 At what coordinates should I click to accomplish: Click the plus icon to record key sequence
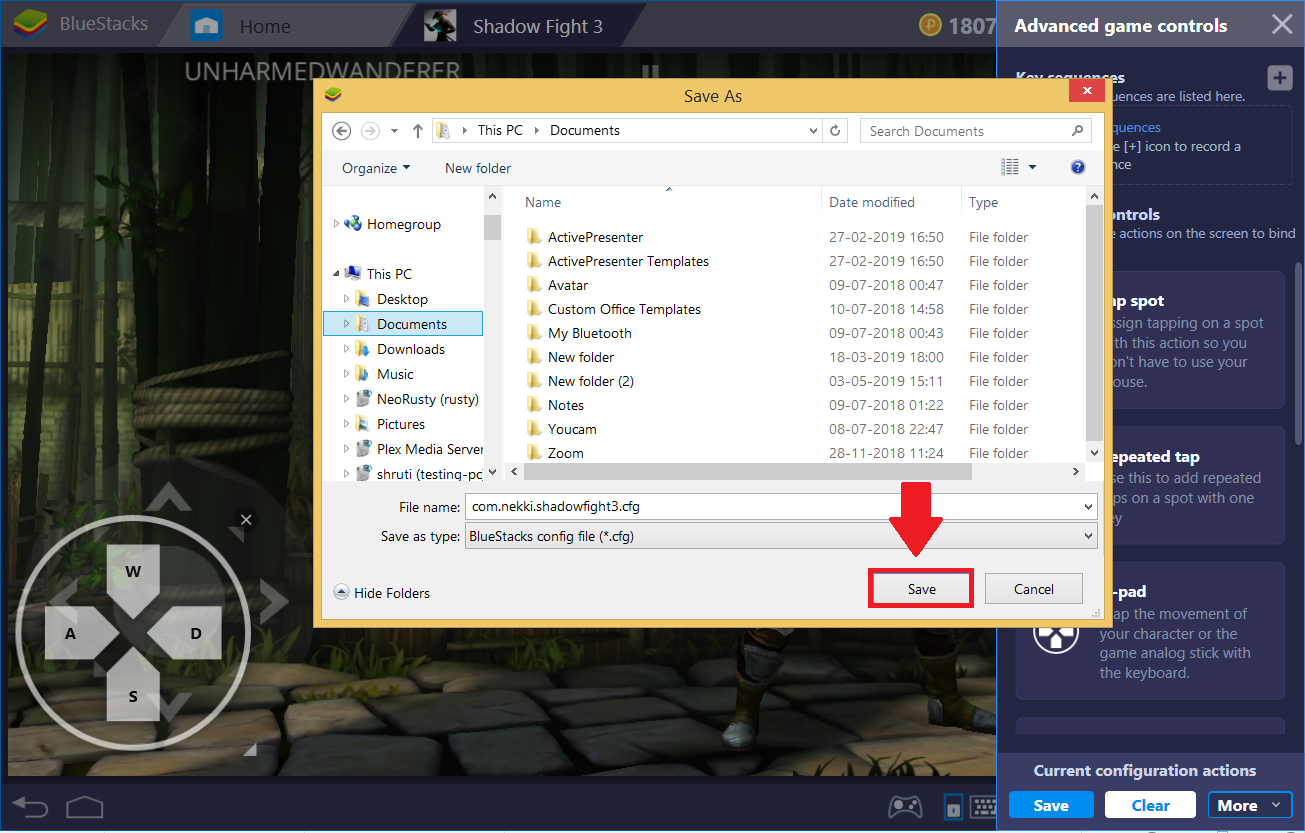pyautogui.click(x=1280, y=79)
